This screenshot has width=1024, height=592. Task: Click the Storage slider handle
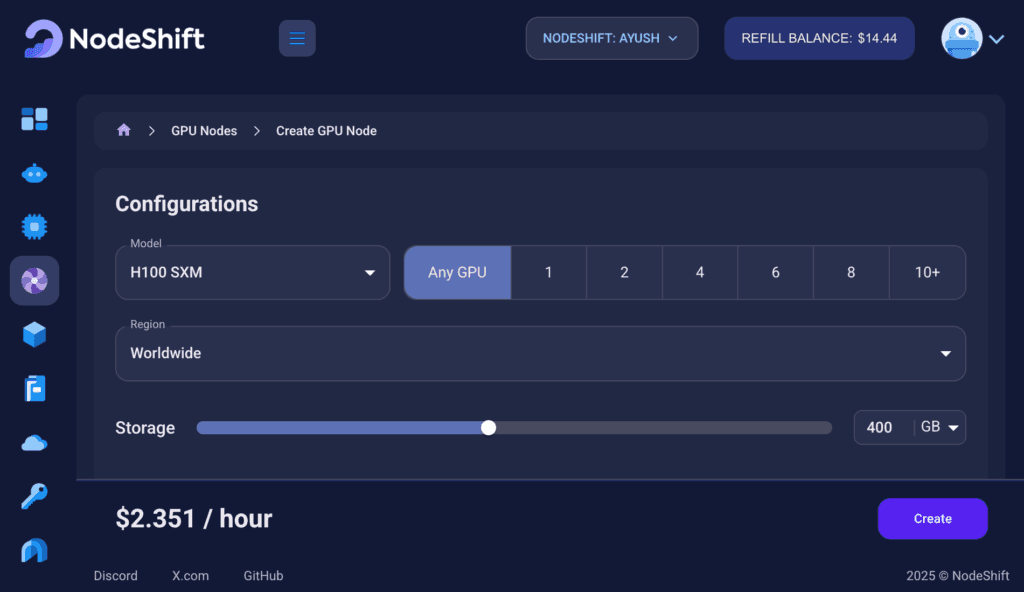pos(488,427)
